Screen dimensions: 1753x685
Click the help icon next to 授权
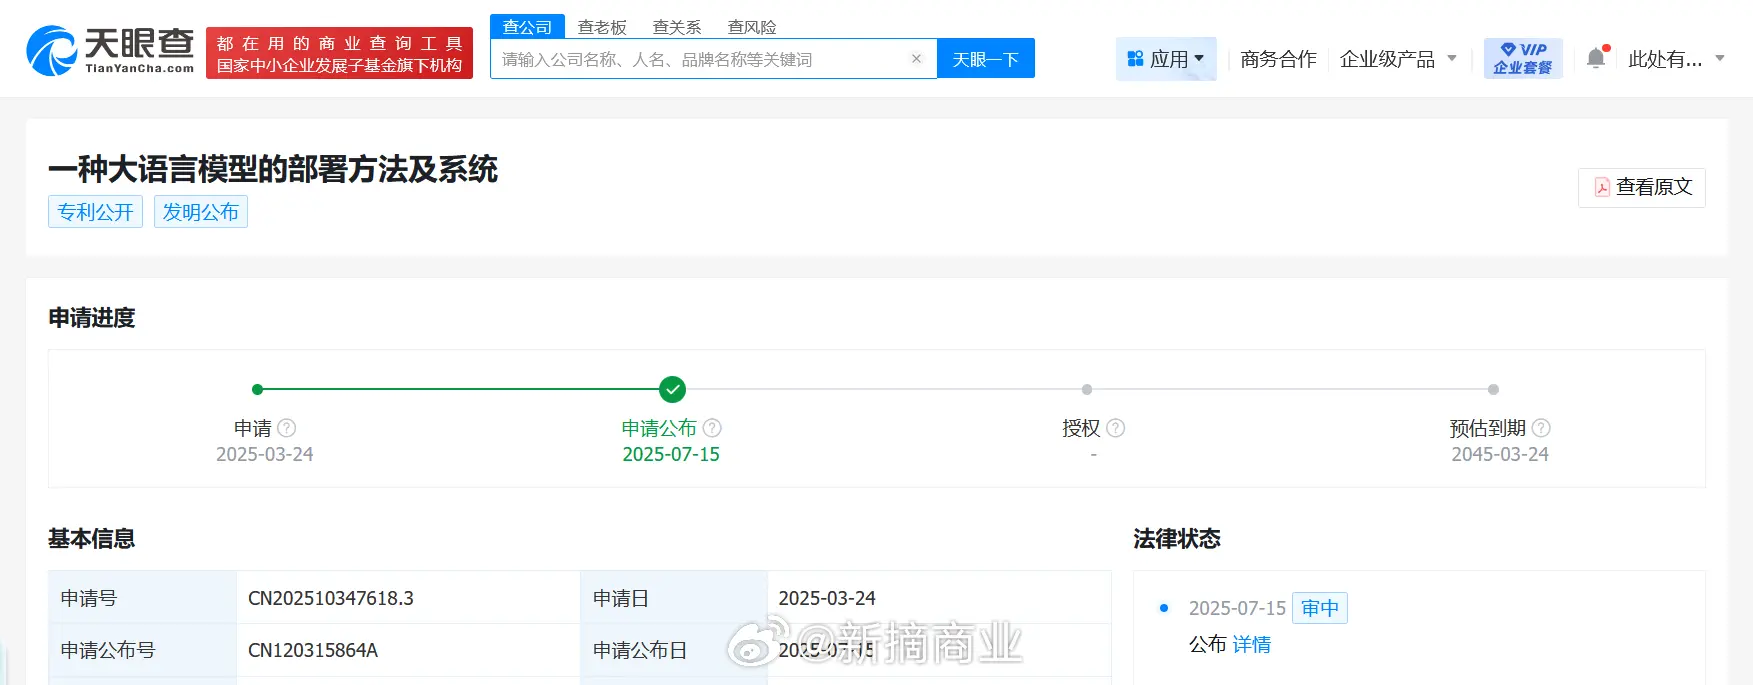[1116, 428]
